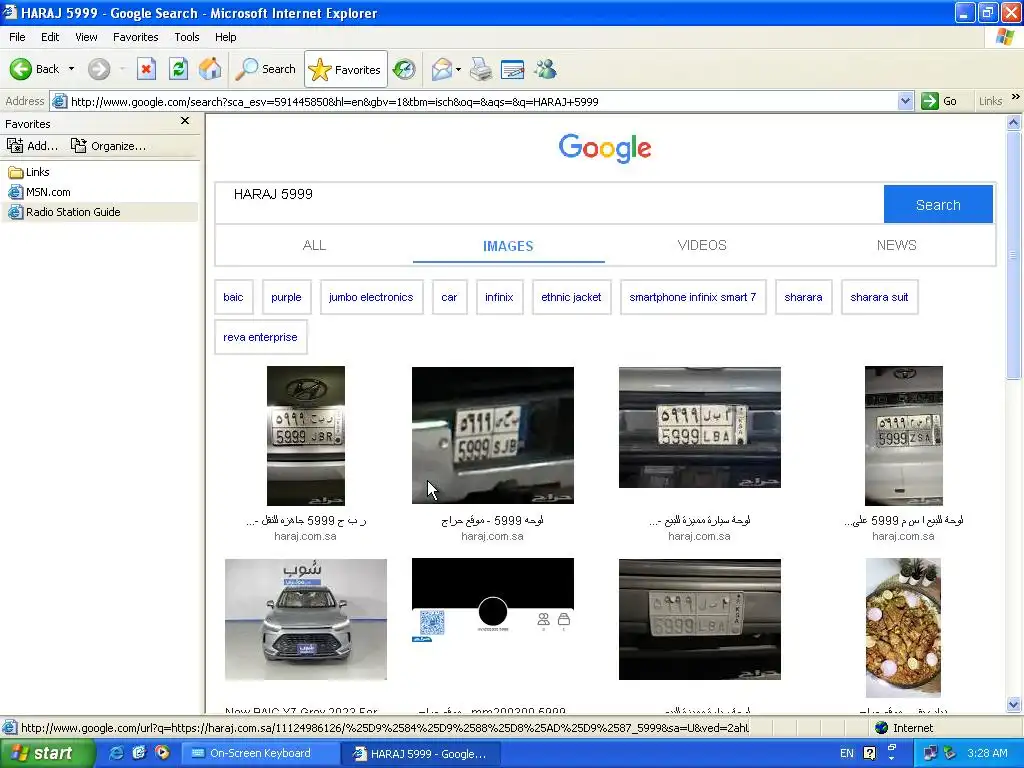The width and height of the screenshot is (1024, 768).
Task: Print the page with printer icon
Action: pyautogui.click(x=481, y=69)
